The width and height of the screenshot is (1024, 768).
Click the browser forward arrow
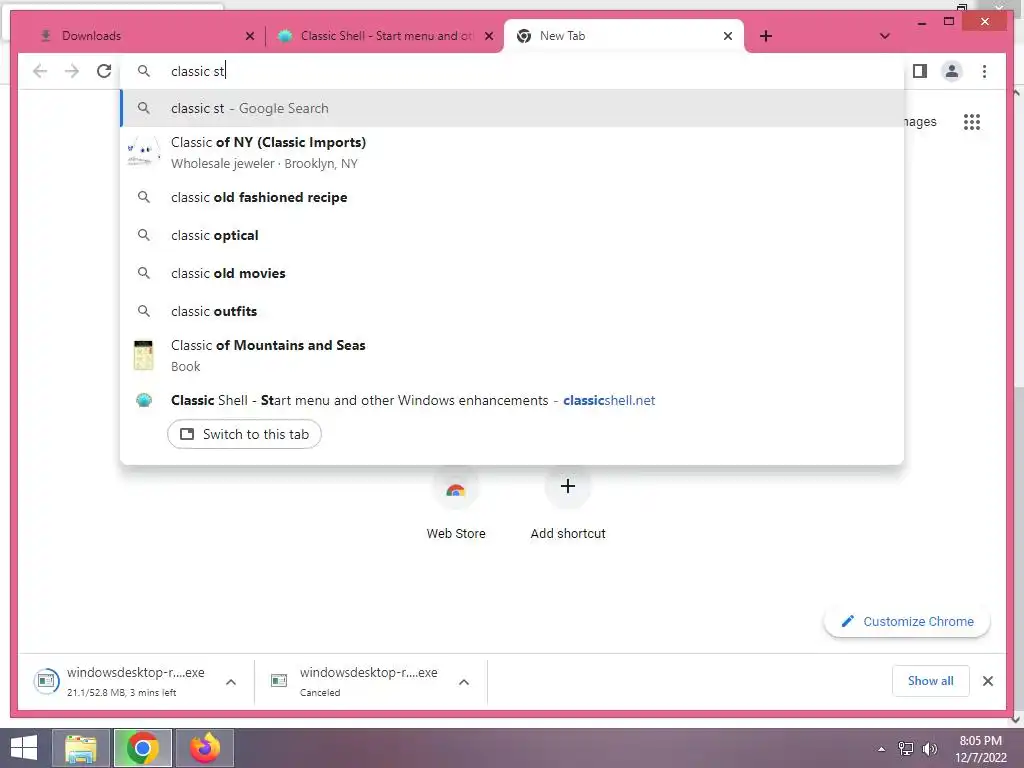pos(72,71)
